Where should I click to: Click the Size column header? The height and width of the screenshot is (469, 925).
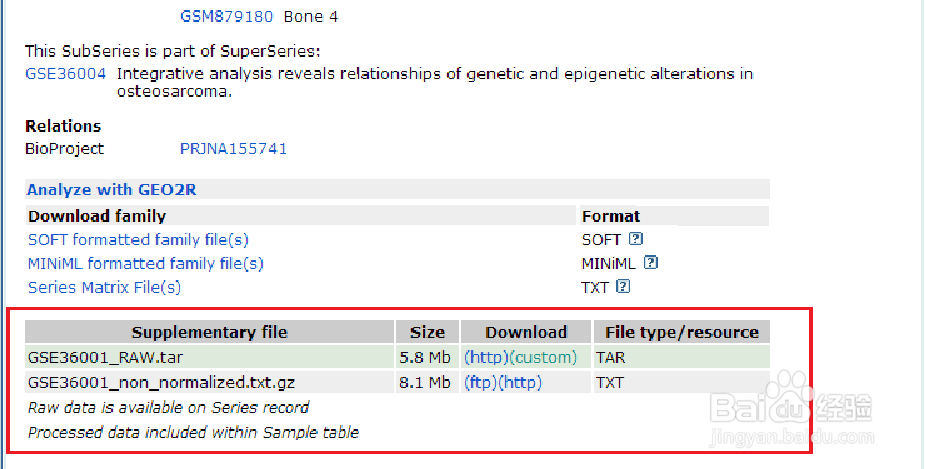(427, 333)
